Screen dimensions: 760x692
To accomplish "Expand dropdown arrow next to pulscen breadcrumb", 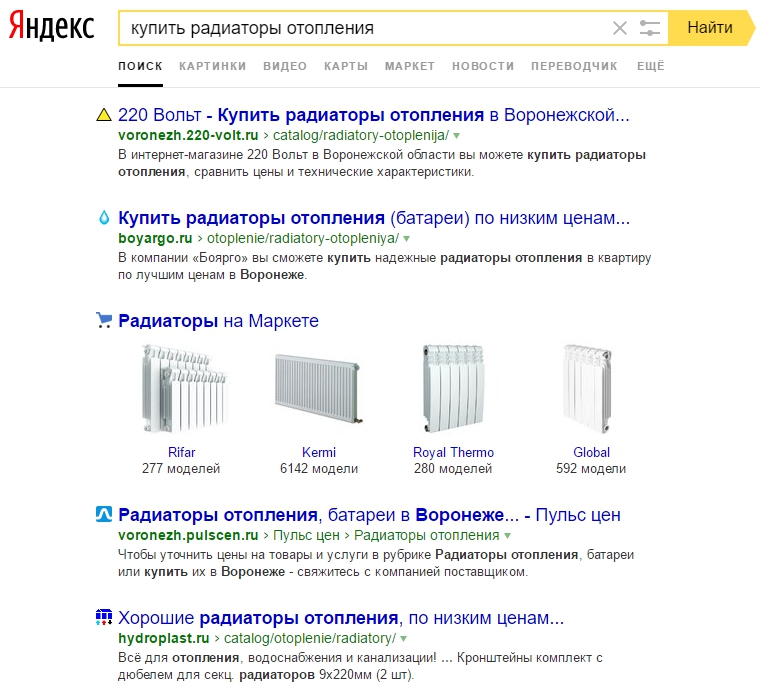I will click(507, 536).
